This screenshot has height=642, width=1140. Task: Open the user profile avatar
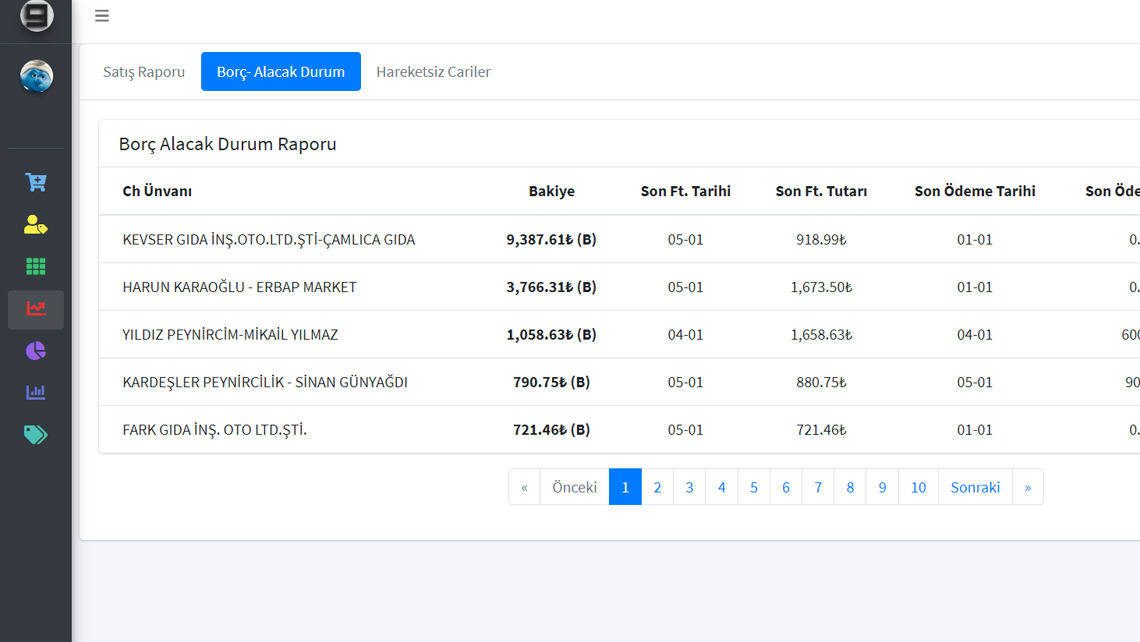(36, 76)
